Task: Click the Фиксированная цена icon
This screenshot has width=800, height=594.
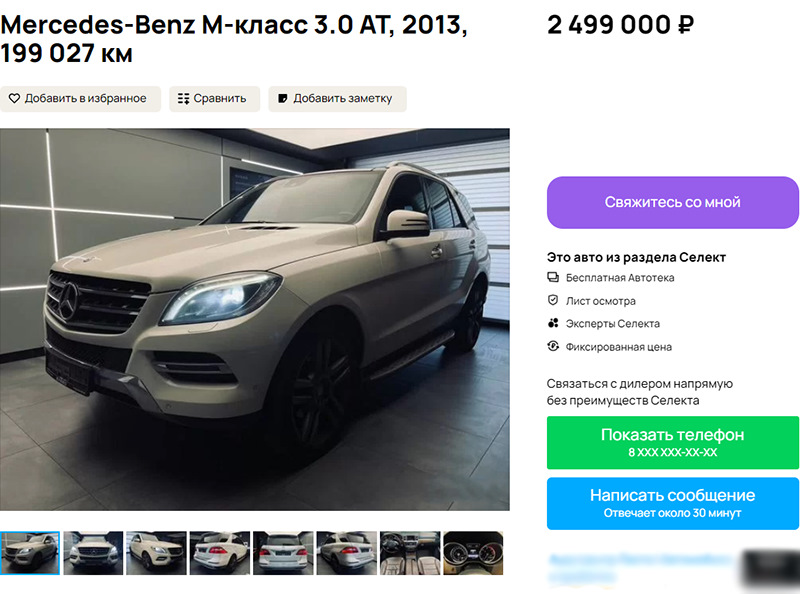Action: tap(553, 346)
